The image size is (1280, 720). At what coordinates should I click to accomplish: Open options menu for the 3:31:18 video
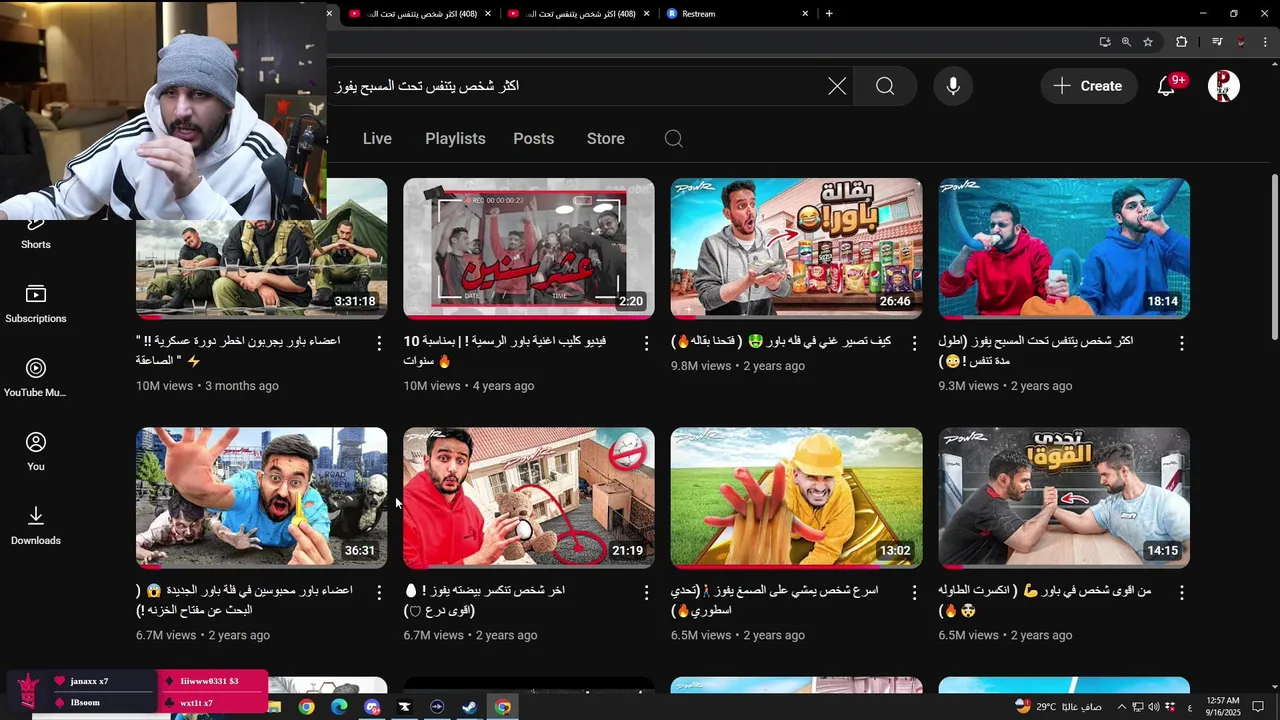pos(379,343)
